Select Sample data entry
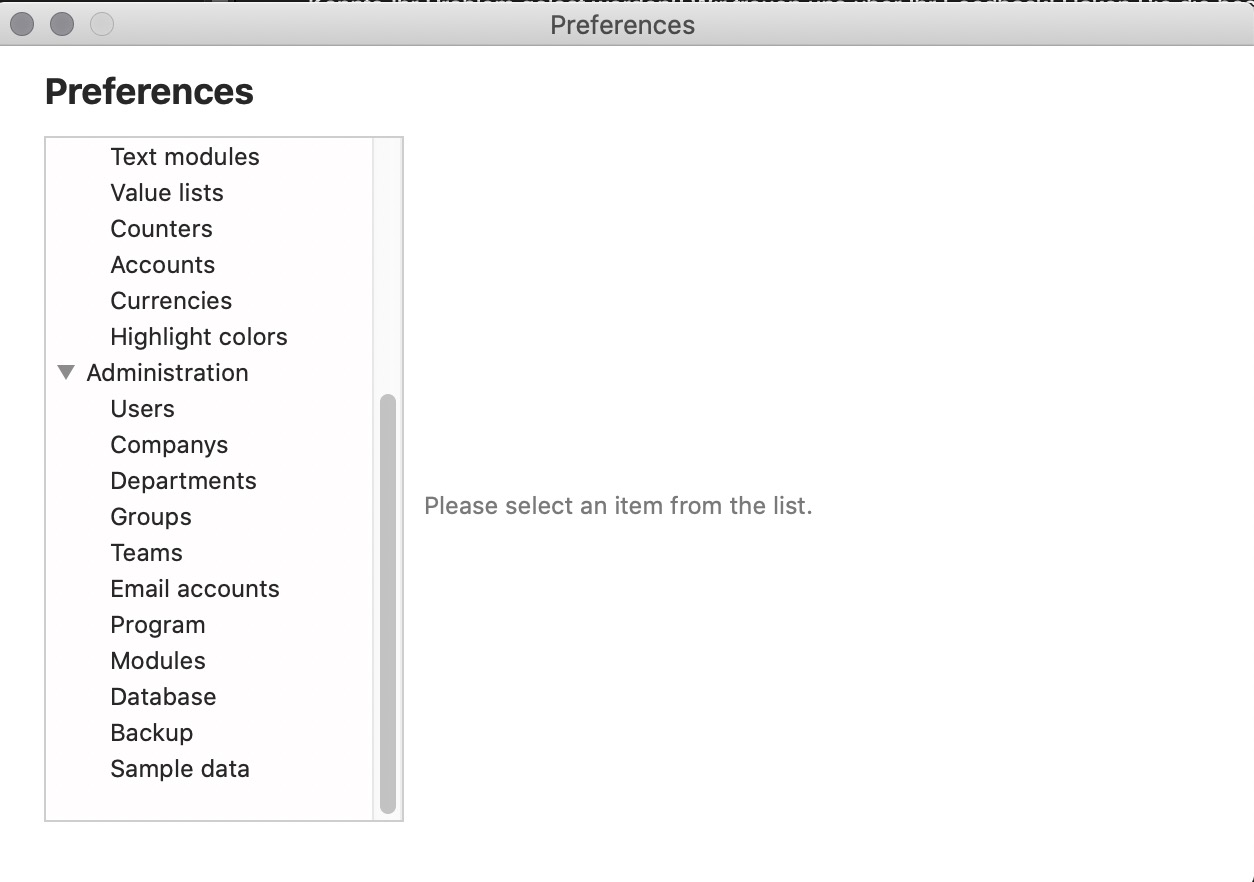1254x882 pixels. click(x=180, y=769)
